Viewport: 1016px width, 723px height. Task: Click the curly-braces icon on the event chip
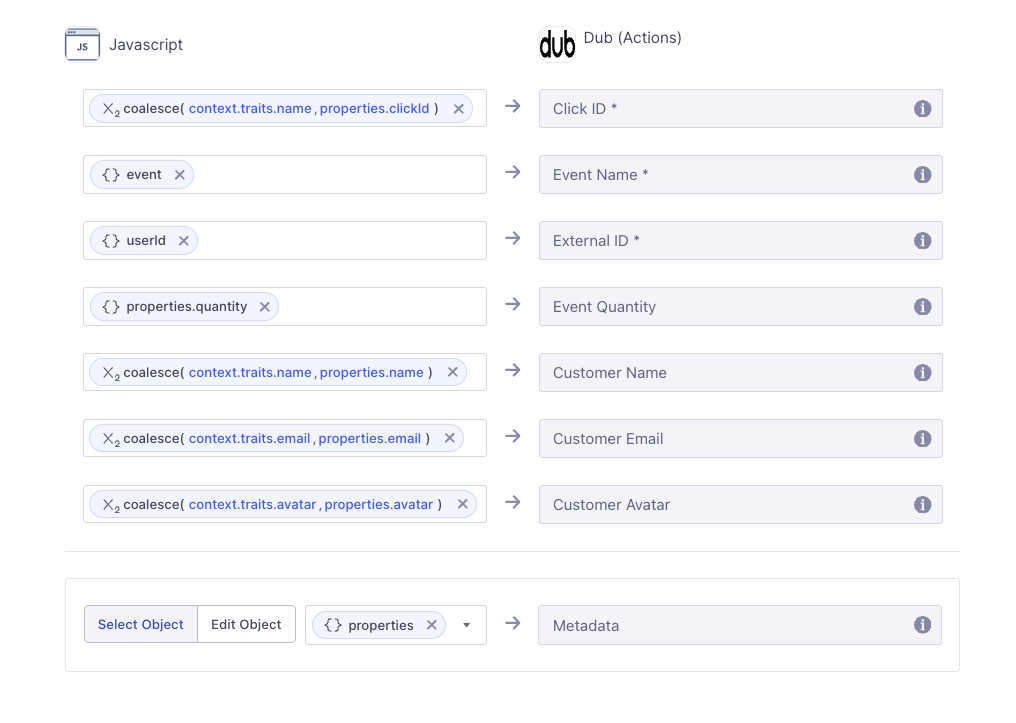pyautogui.click(x=111, y=174)
